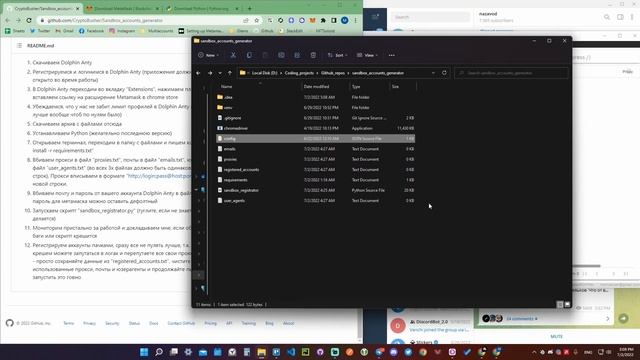The height and width of the screenshot is (360, 640).
Task: Click the Explorer Forward arrow
Action: tap(210, 73)
